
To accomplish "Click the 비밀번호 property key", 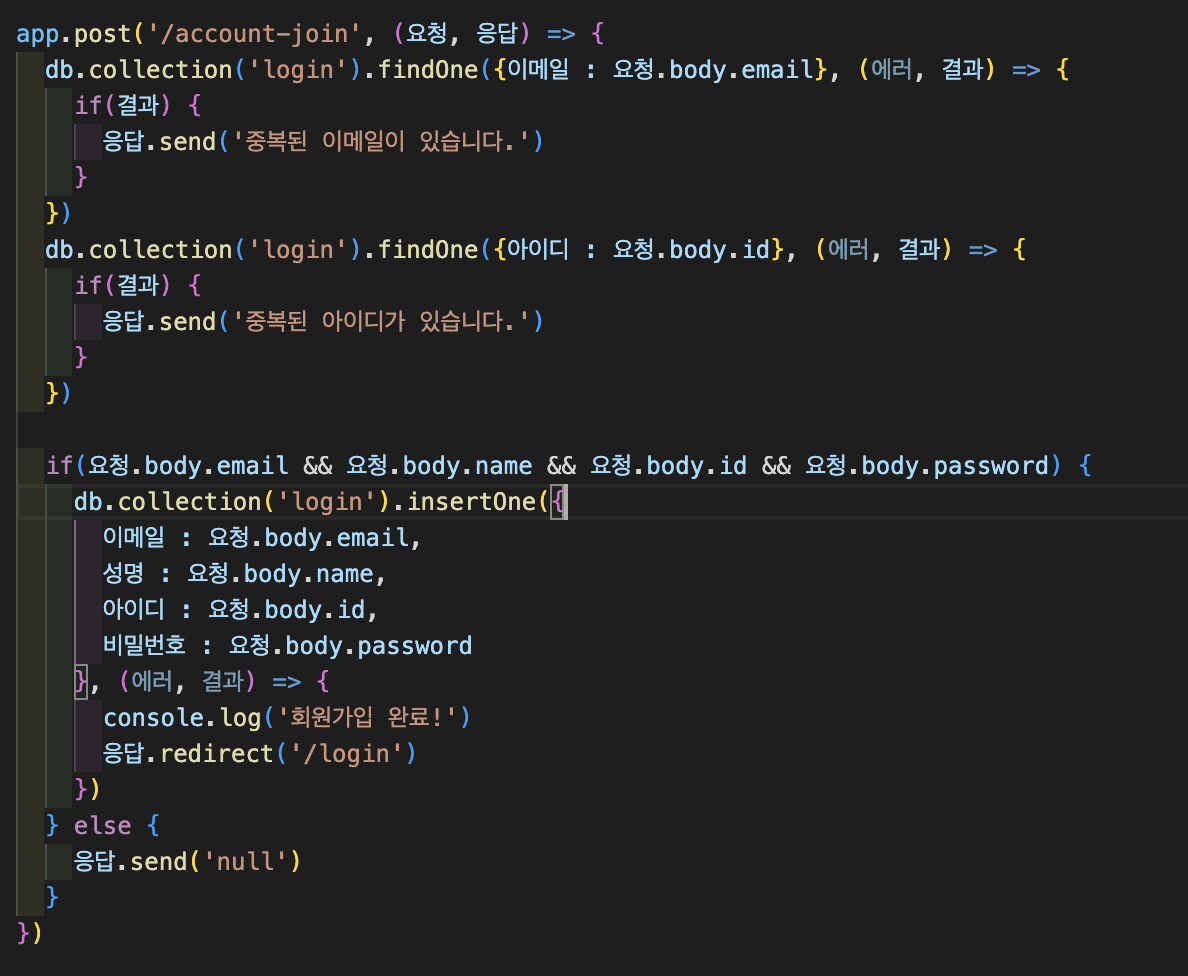I will (x=144, y=646).
